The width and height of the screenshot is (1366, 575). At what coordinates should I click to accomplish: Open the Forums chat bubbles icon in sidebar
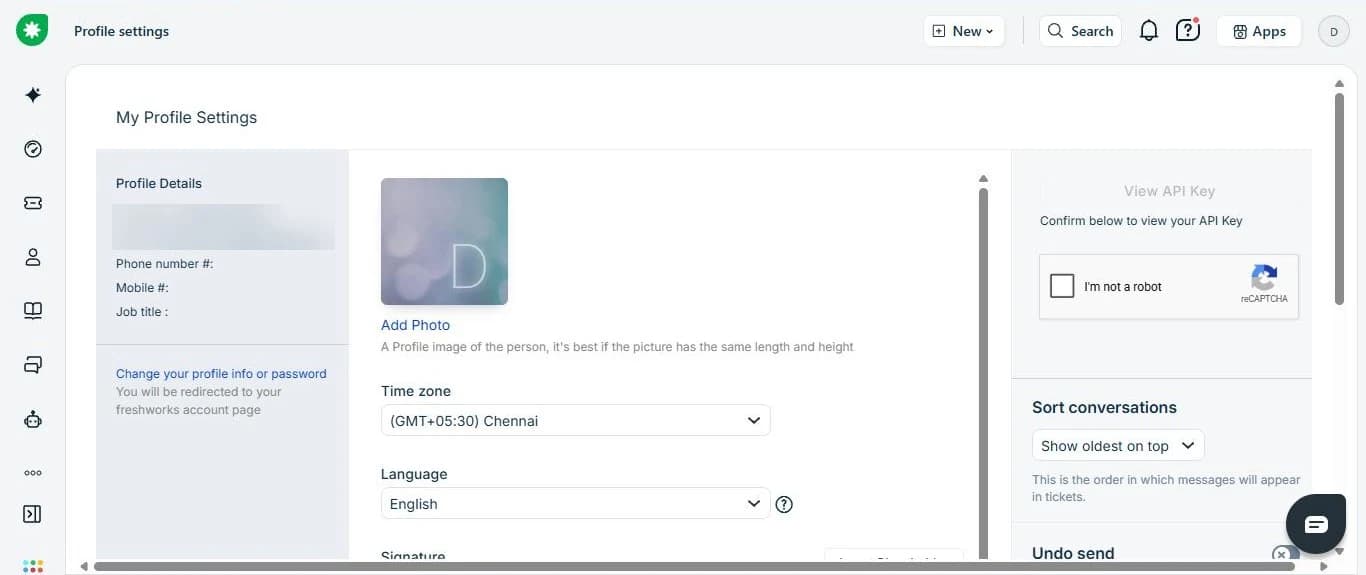coord(33,365)
